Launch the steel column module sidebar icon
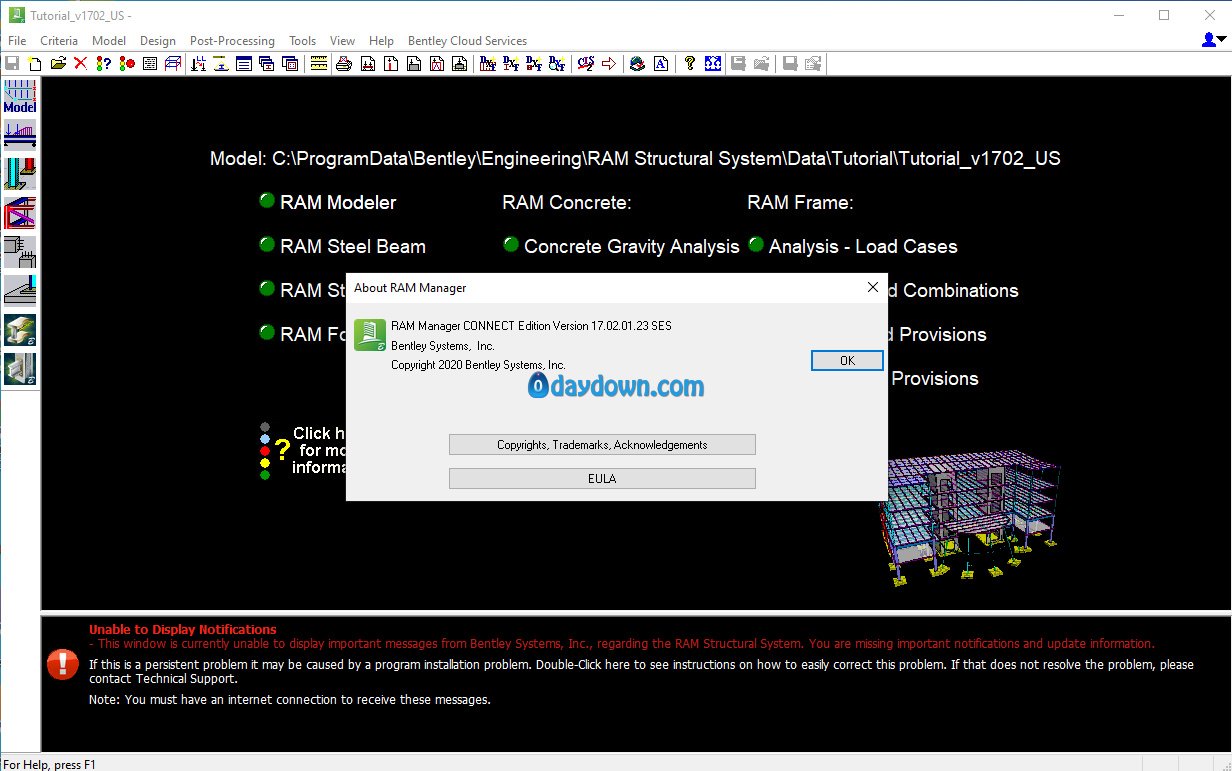1232x771 pixels. [x=20, y=174]
